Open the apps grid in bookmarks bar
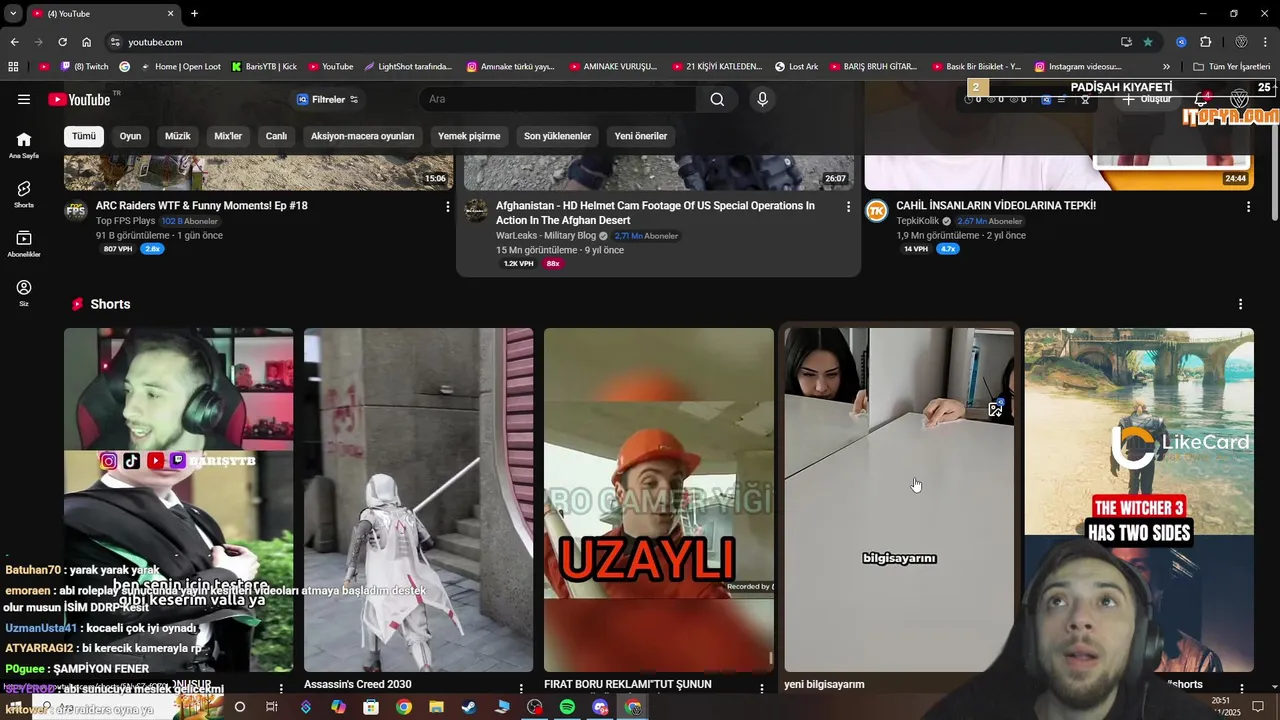Viewport: 1280px width, 720px height. pyautogui.click(x=13, y=67)
